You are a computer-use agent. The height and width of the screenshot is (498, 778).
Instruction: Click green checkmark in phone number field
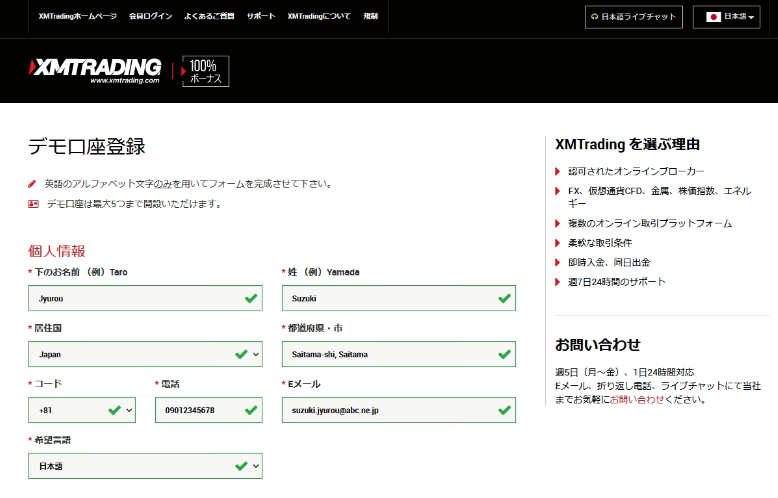251,410
